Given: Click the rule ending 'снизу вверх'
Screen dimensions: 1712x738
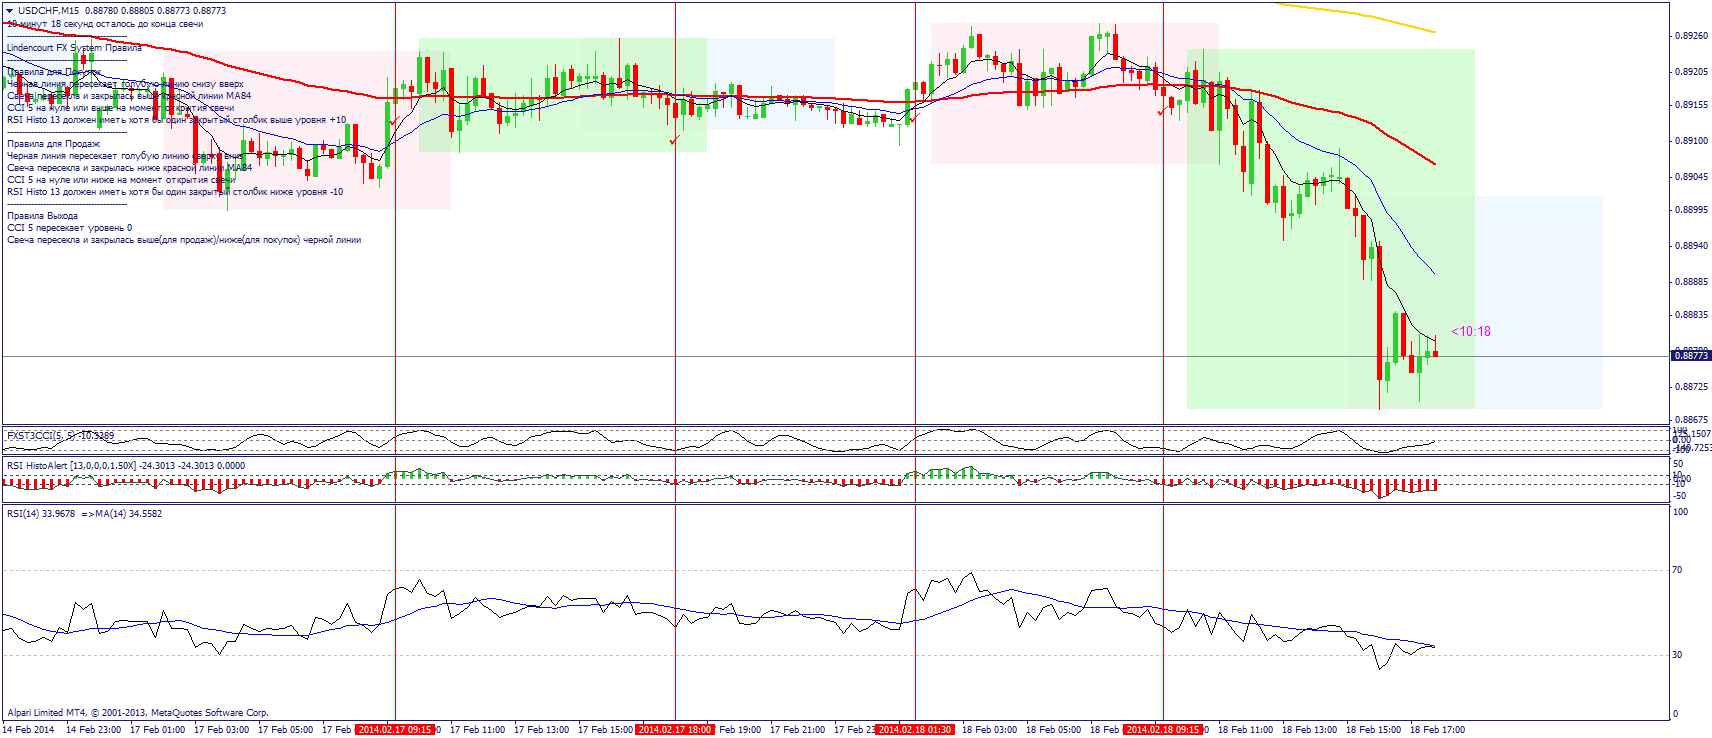Looking at the screenshot, I should click(125, 84).
